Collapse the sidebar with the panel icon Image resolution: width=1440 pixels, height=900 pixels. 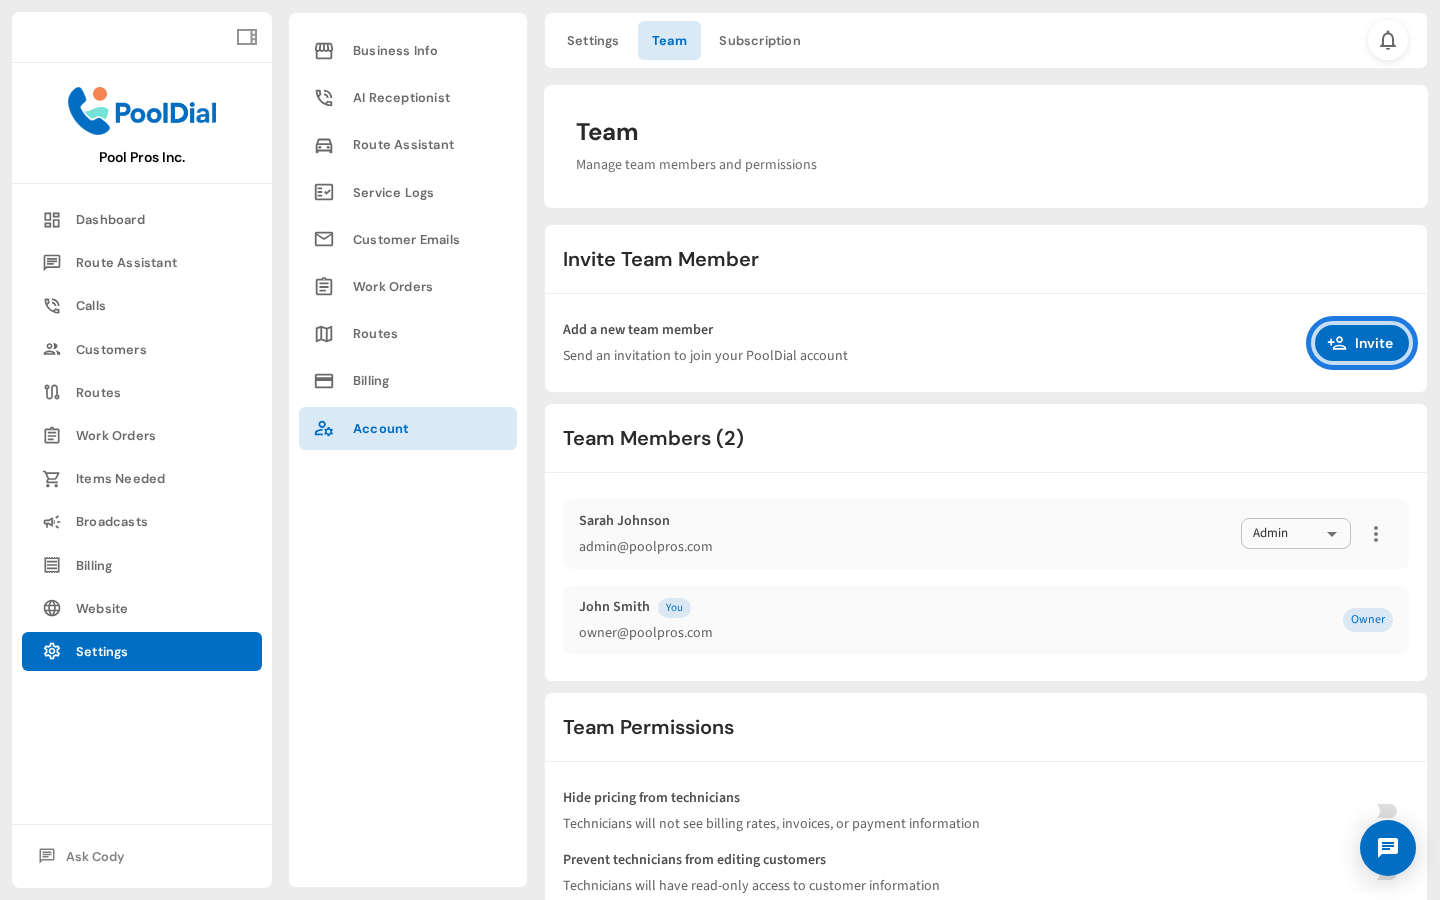coord(246,36)
